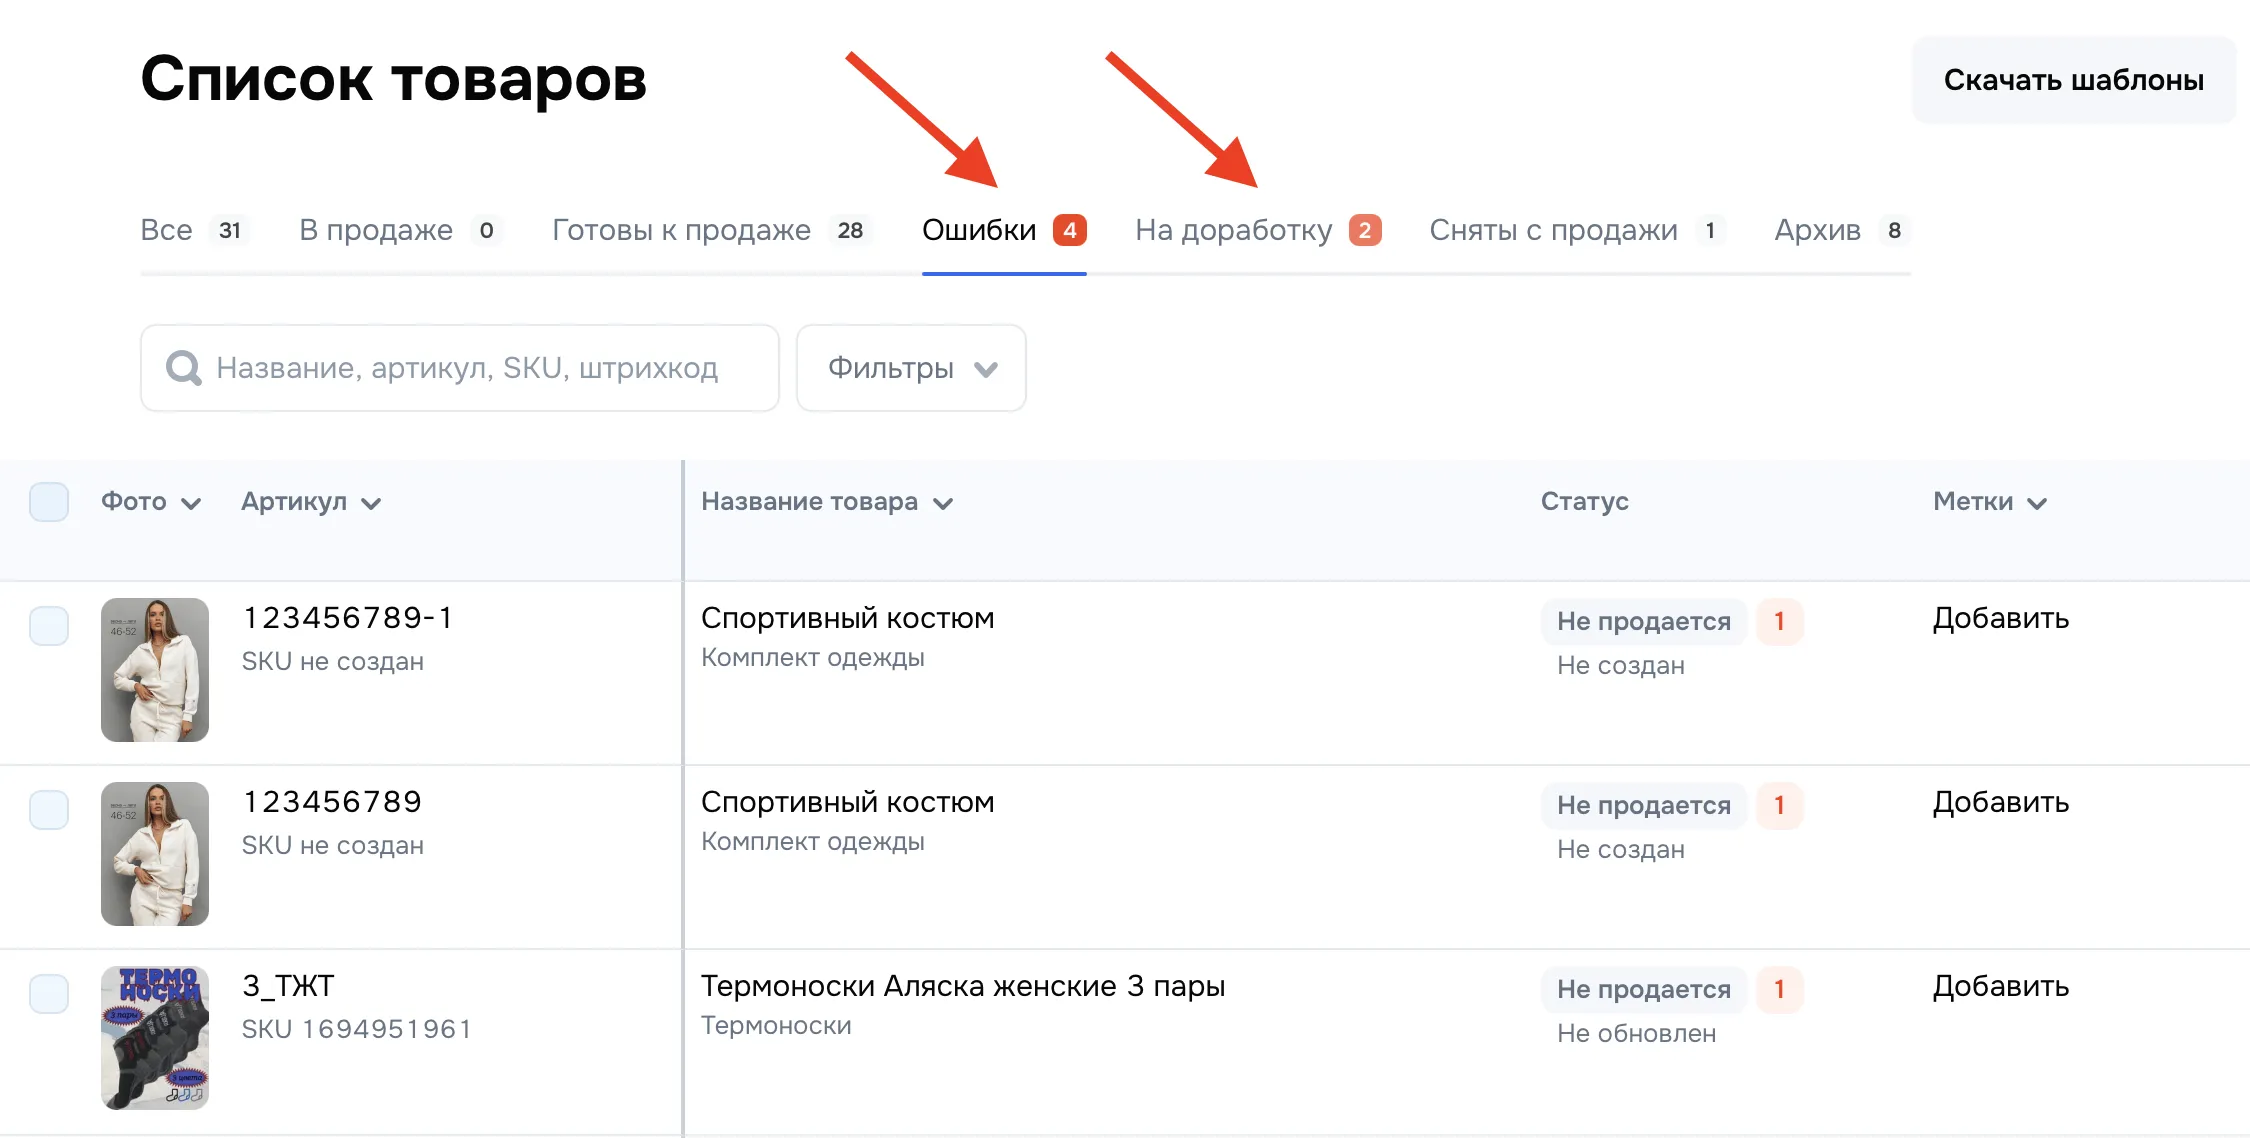2250x1138 pixels.
Task: Open sports suit photo for 123456789-1
Action: (155, 669)
